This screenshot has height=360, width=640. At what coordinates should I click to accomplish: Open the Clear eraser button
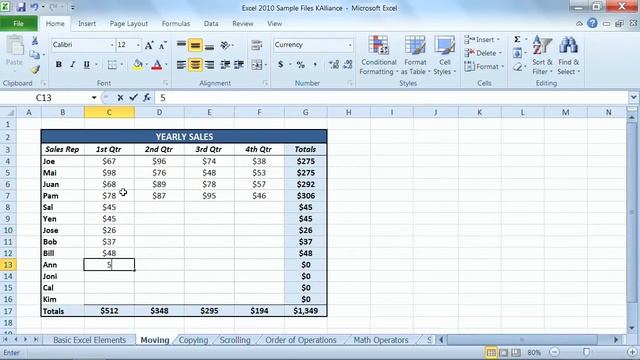pyautogui.click(x=518, y=67)
